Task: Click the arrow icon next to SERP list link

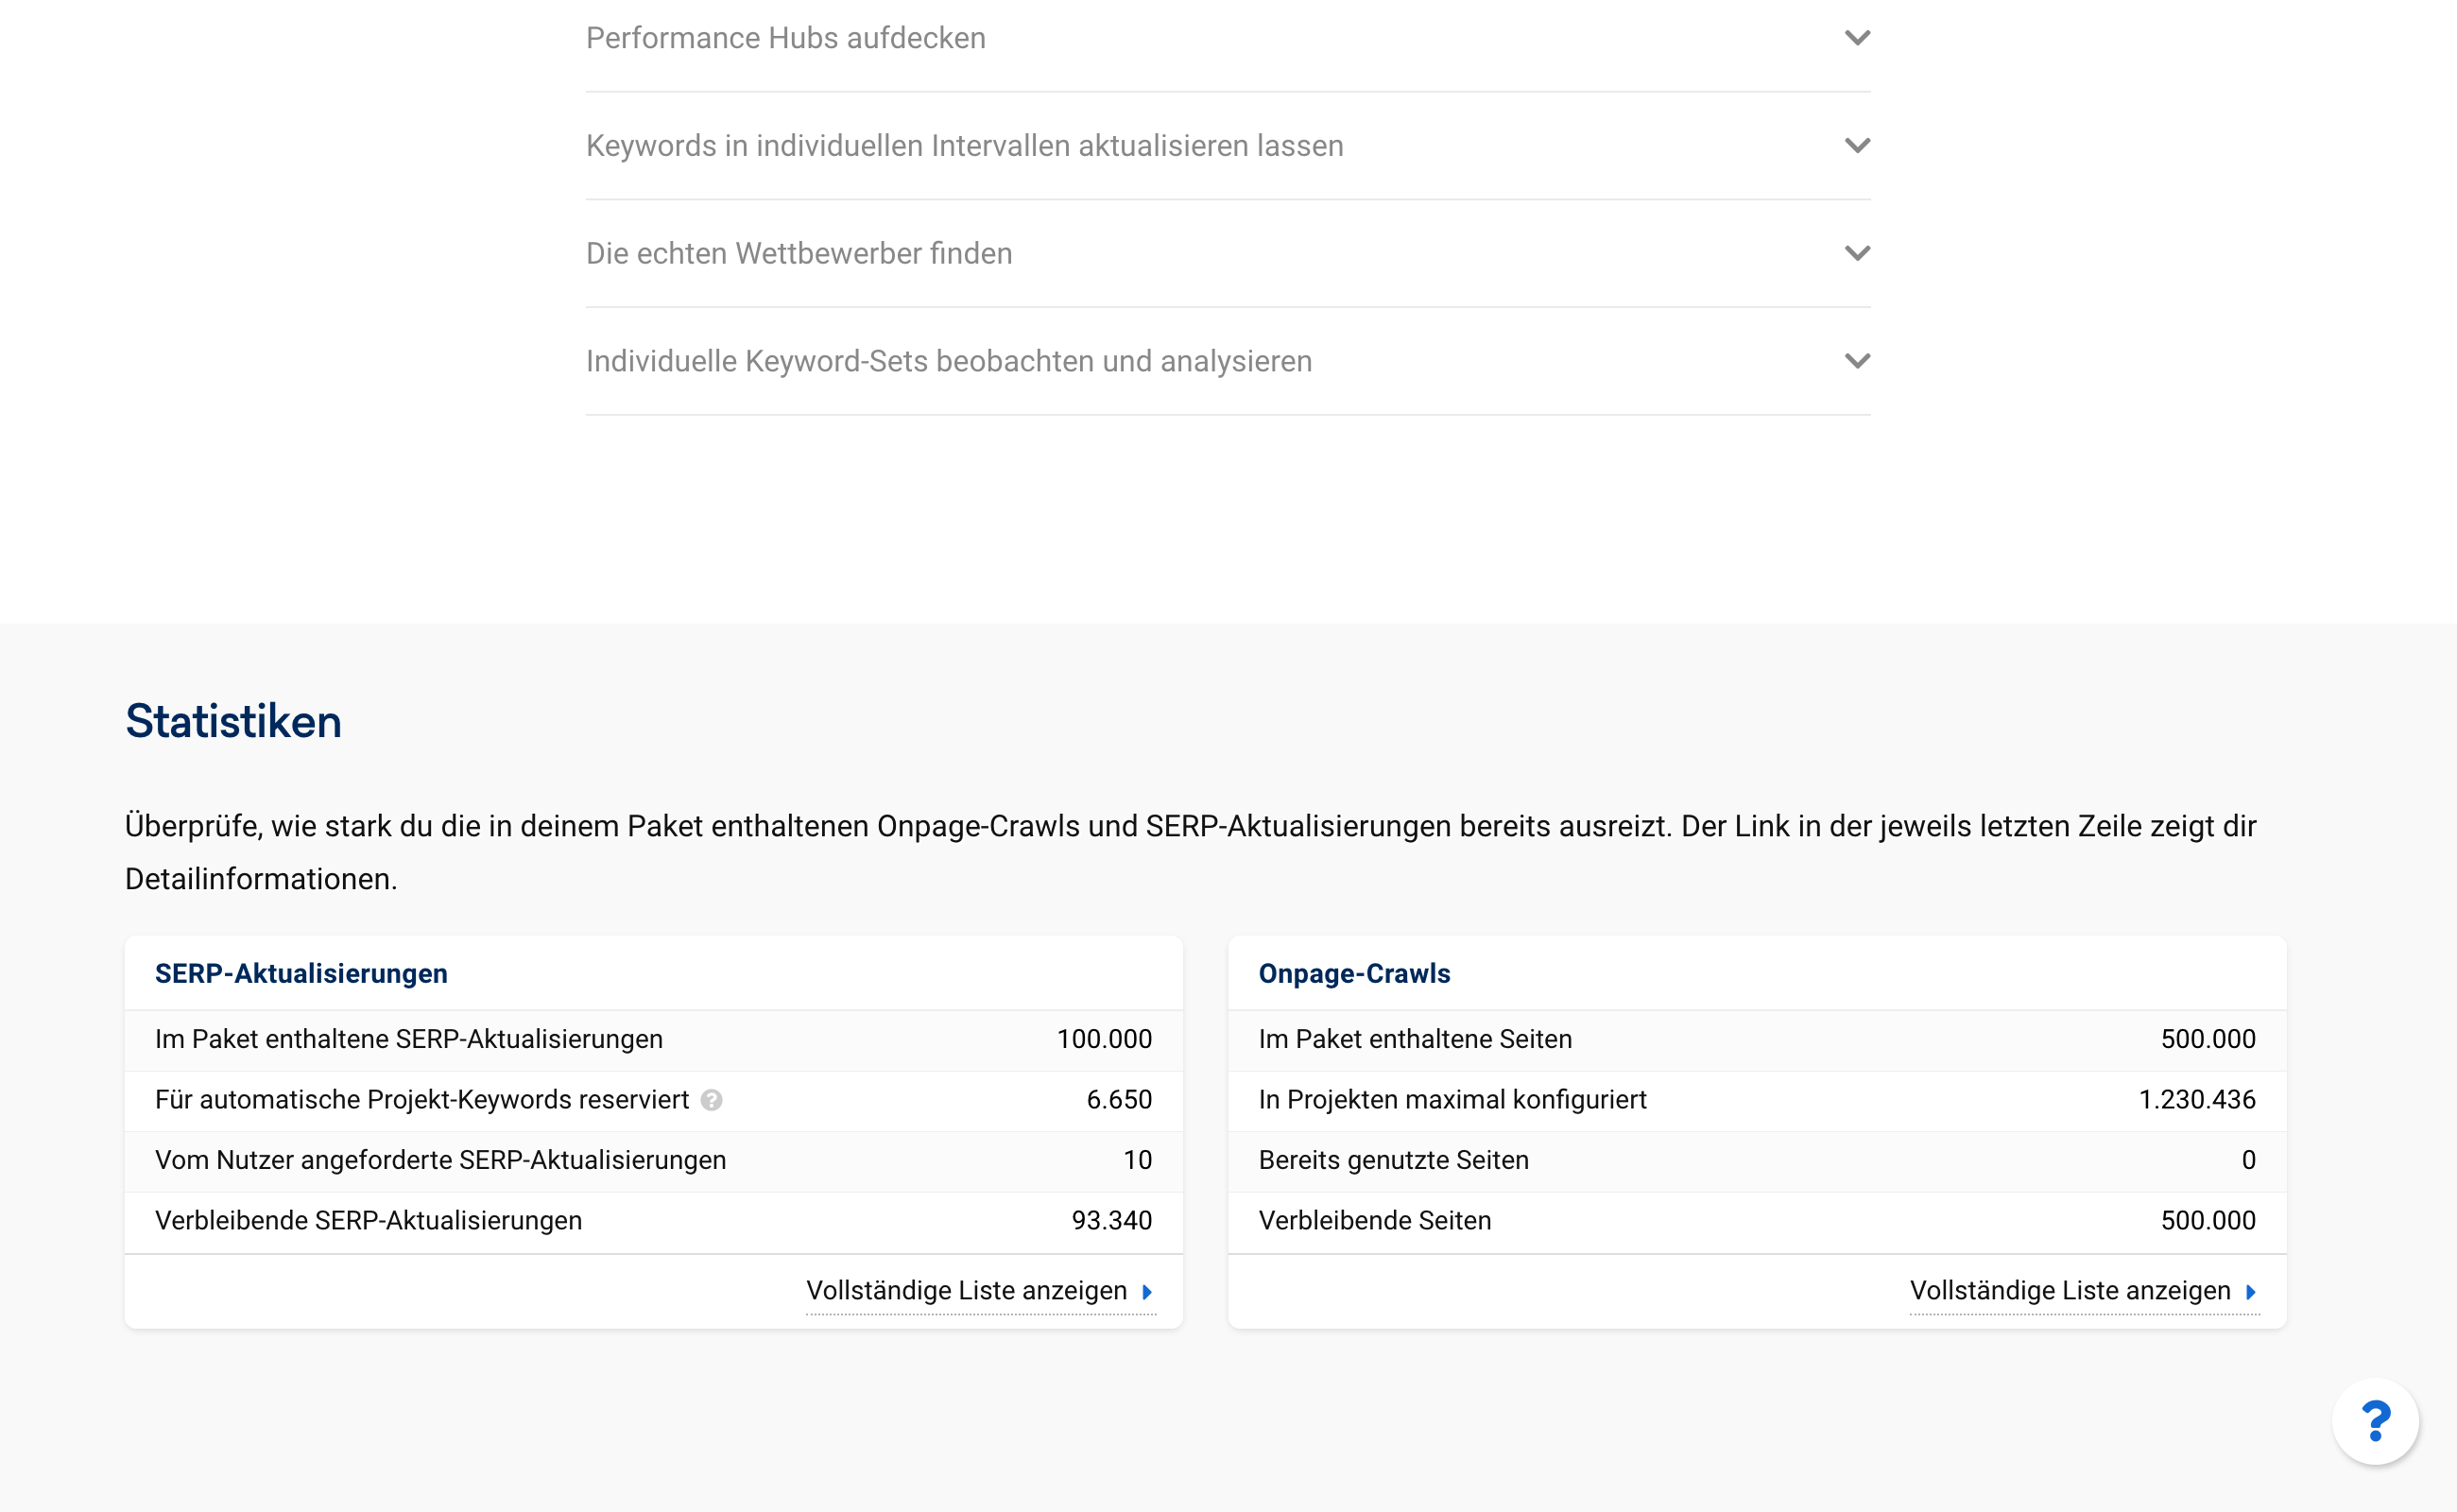Action: 1148,1291
